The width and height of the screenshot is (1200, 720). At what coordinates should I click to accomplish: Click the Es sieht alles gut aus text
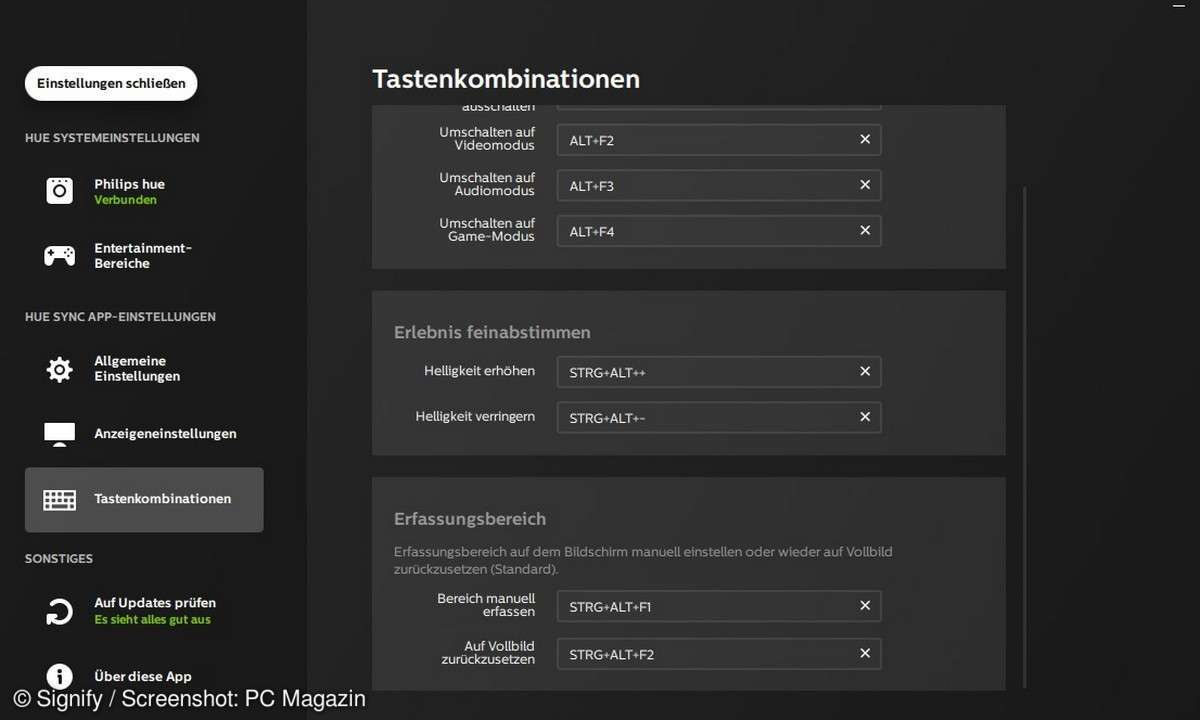[152, 620]
